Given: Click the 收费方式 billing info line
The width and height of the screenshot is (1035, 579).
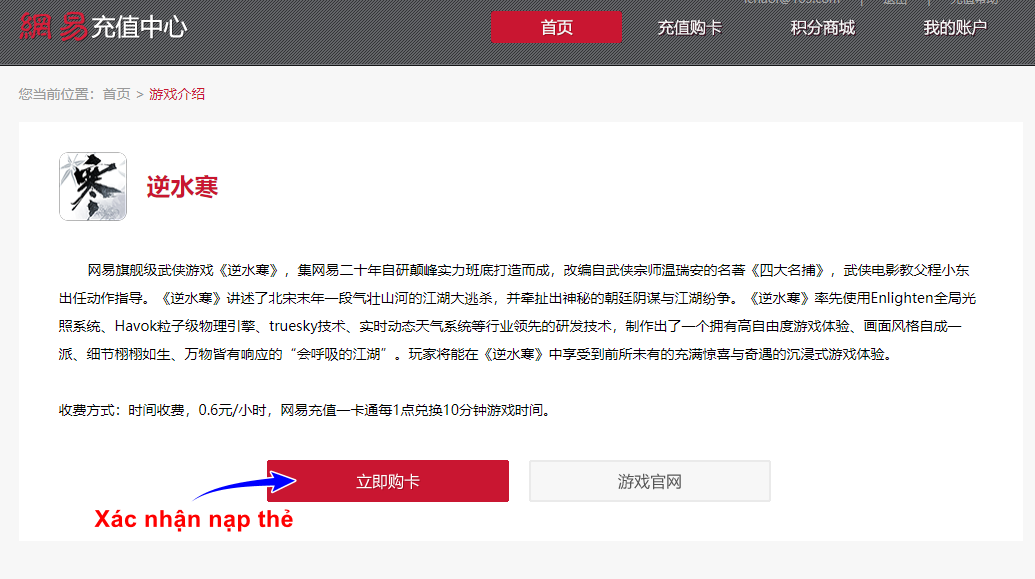Looking at the screenshot, I should click(305, 410).
